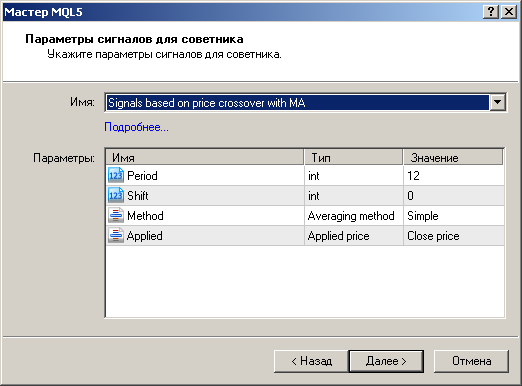522x386 pixels.
Task: Click the int type cell for Period
Action: [x=354, y=176]
